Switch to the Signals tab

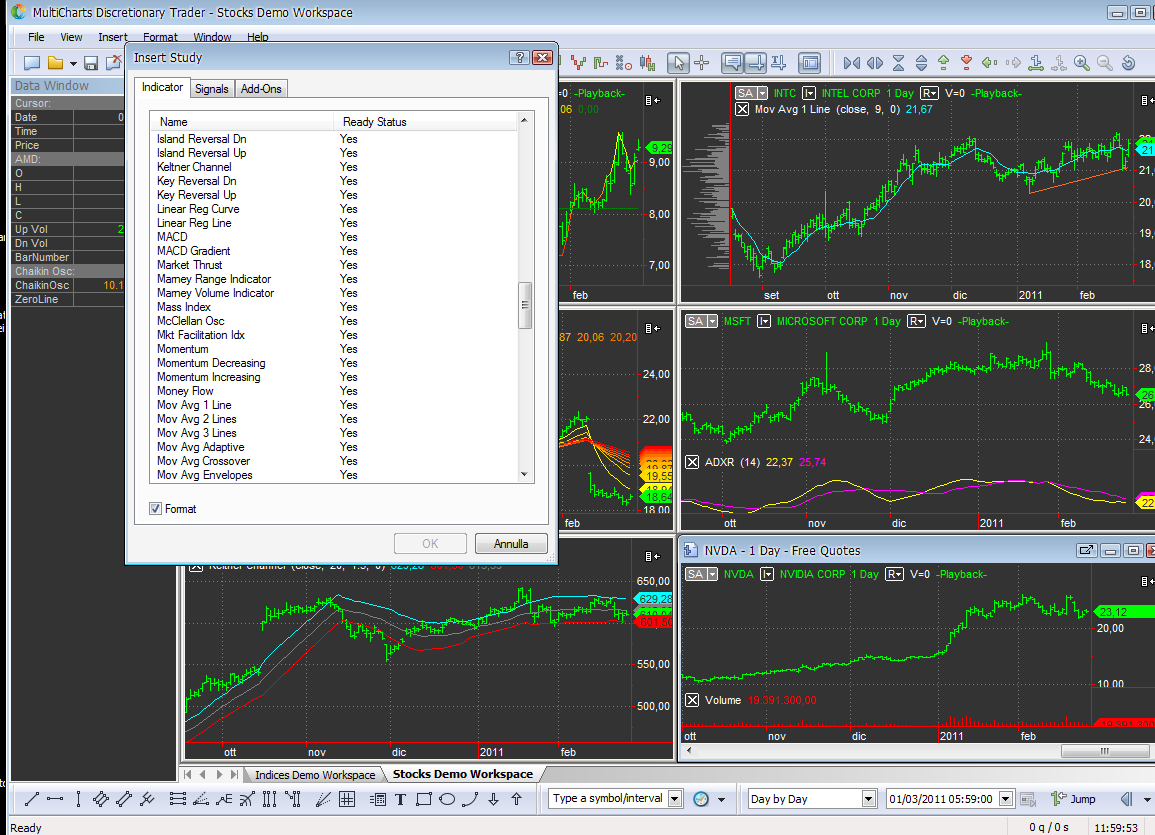211,89
